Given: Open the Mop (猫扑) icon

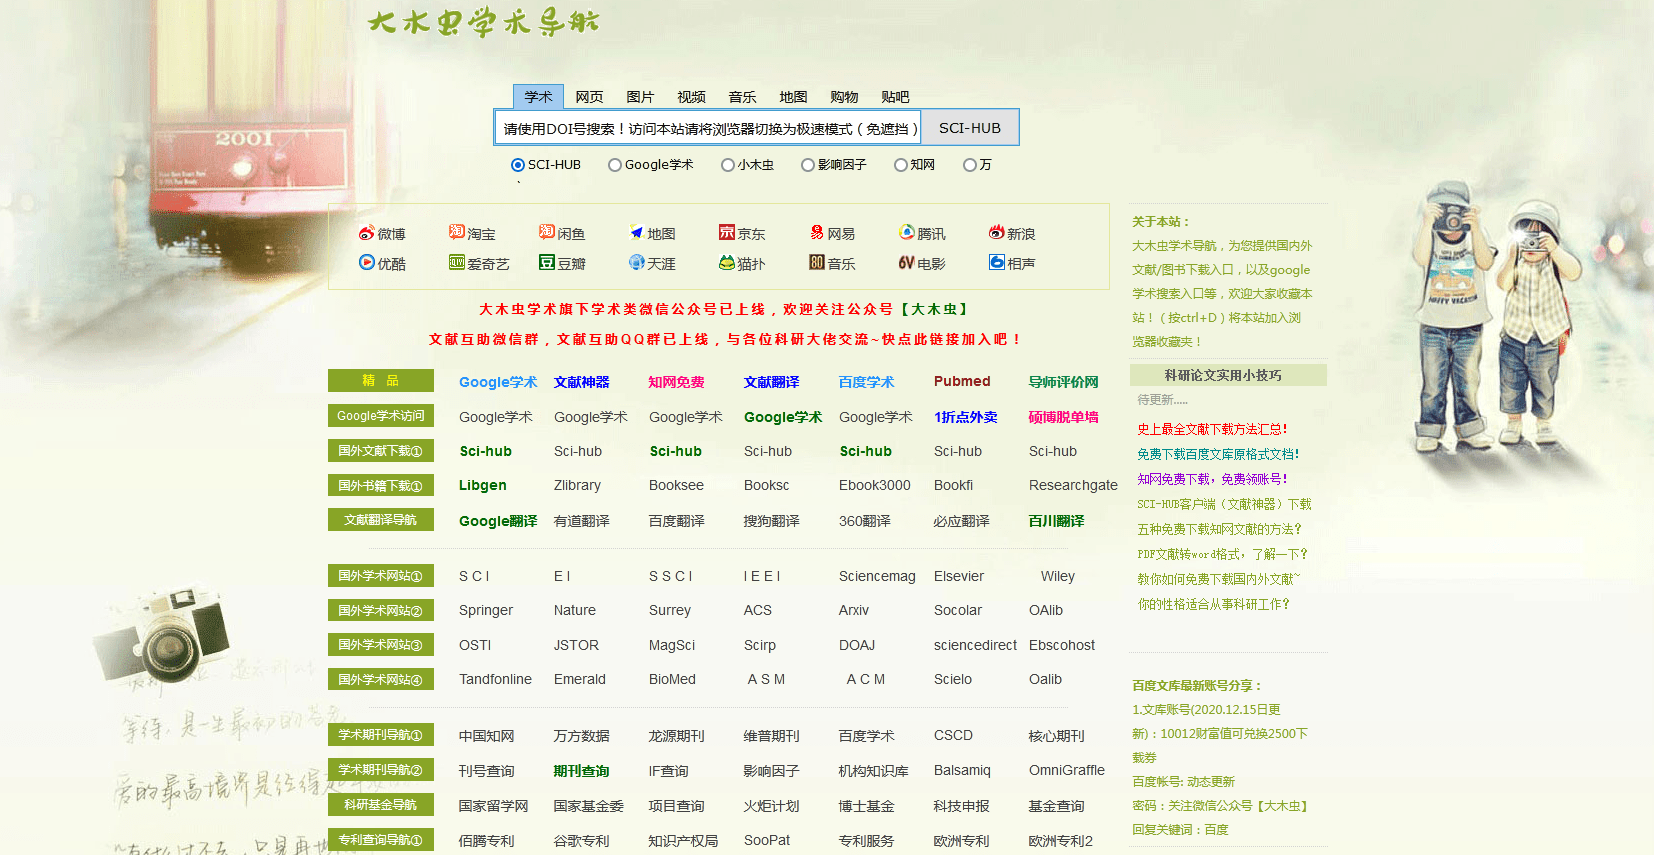Looking at the screenshot, I should [x=727, y=262].
